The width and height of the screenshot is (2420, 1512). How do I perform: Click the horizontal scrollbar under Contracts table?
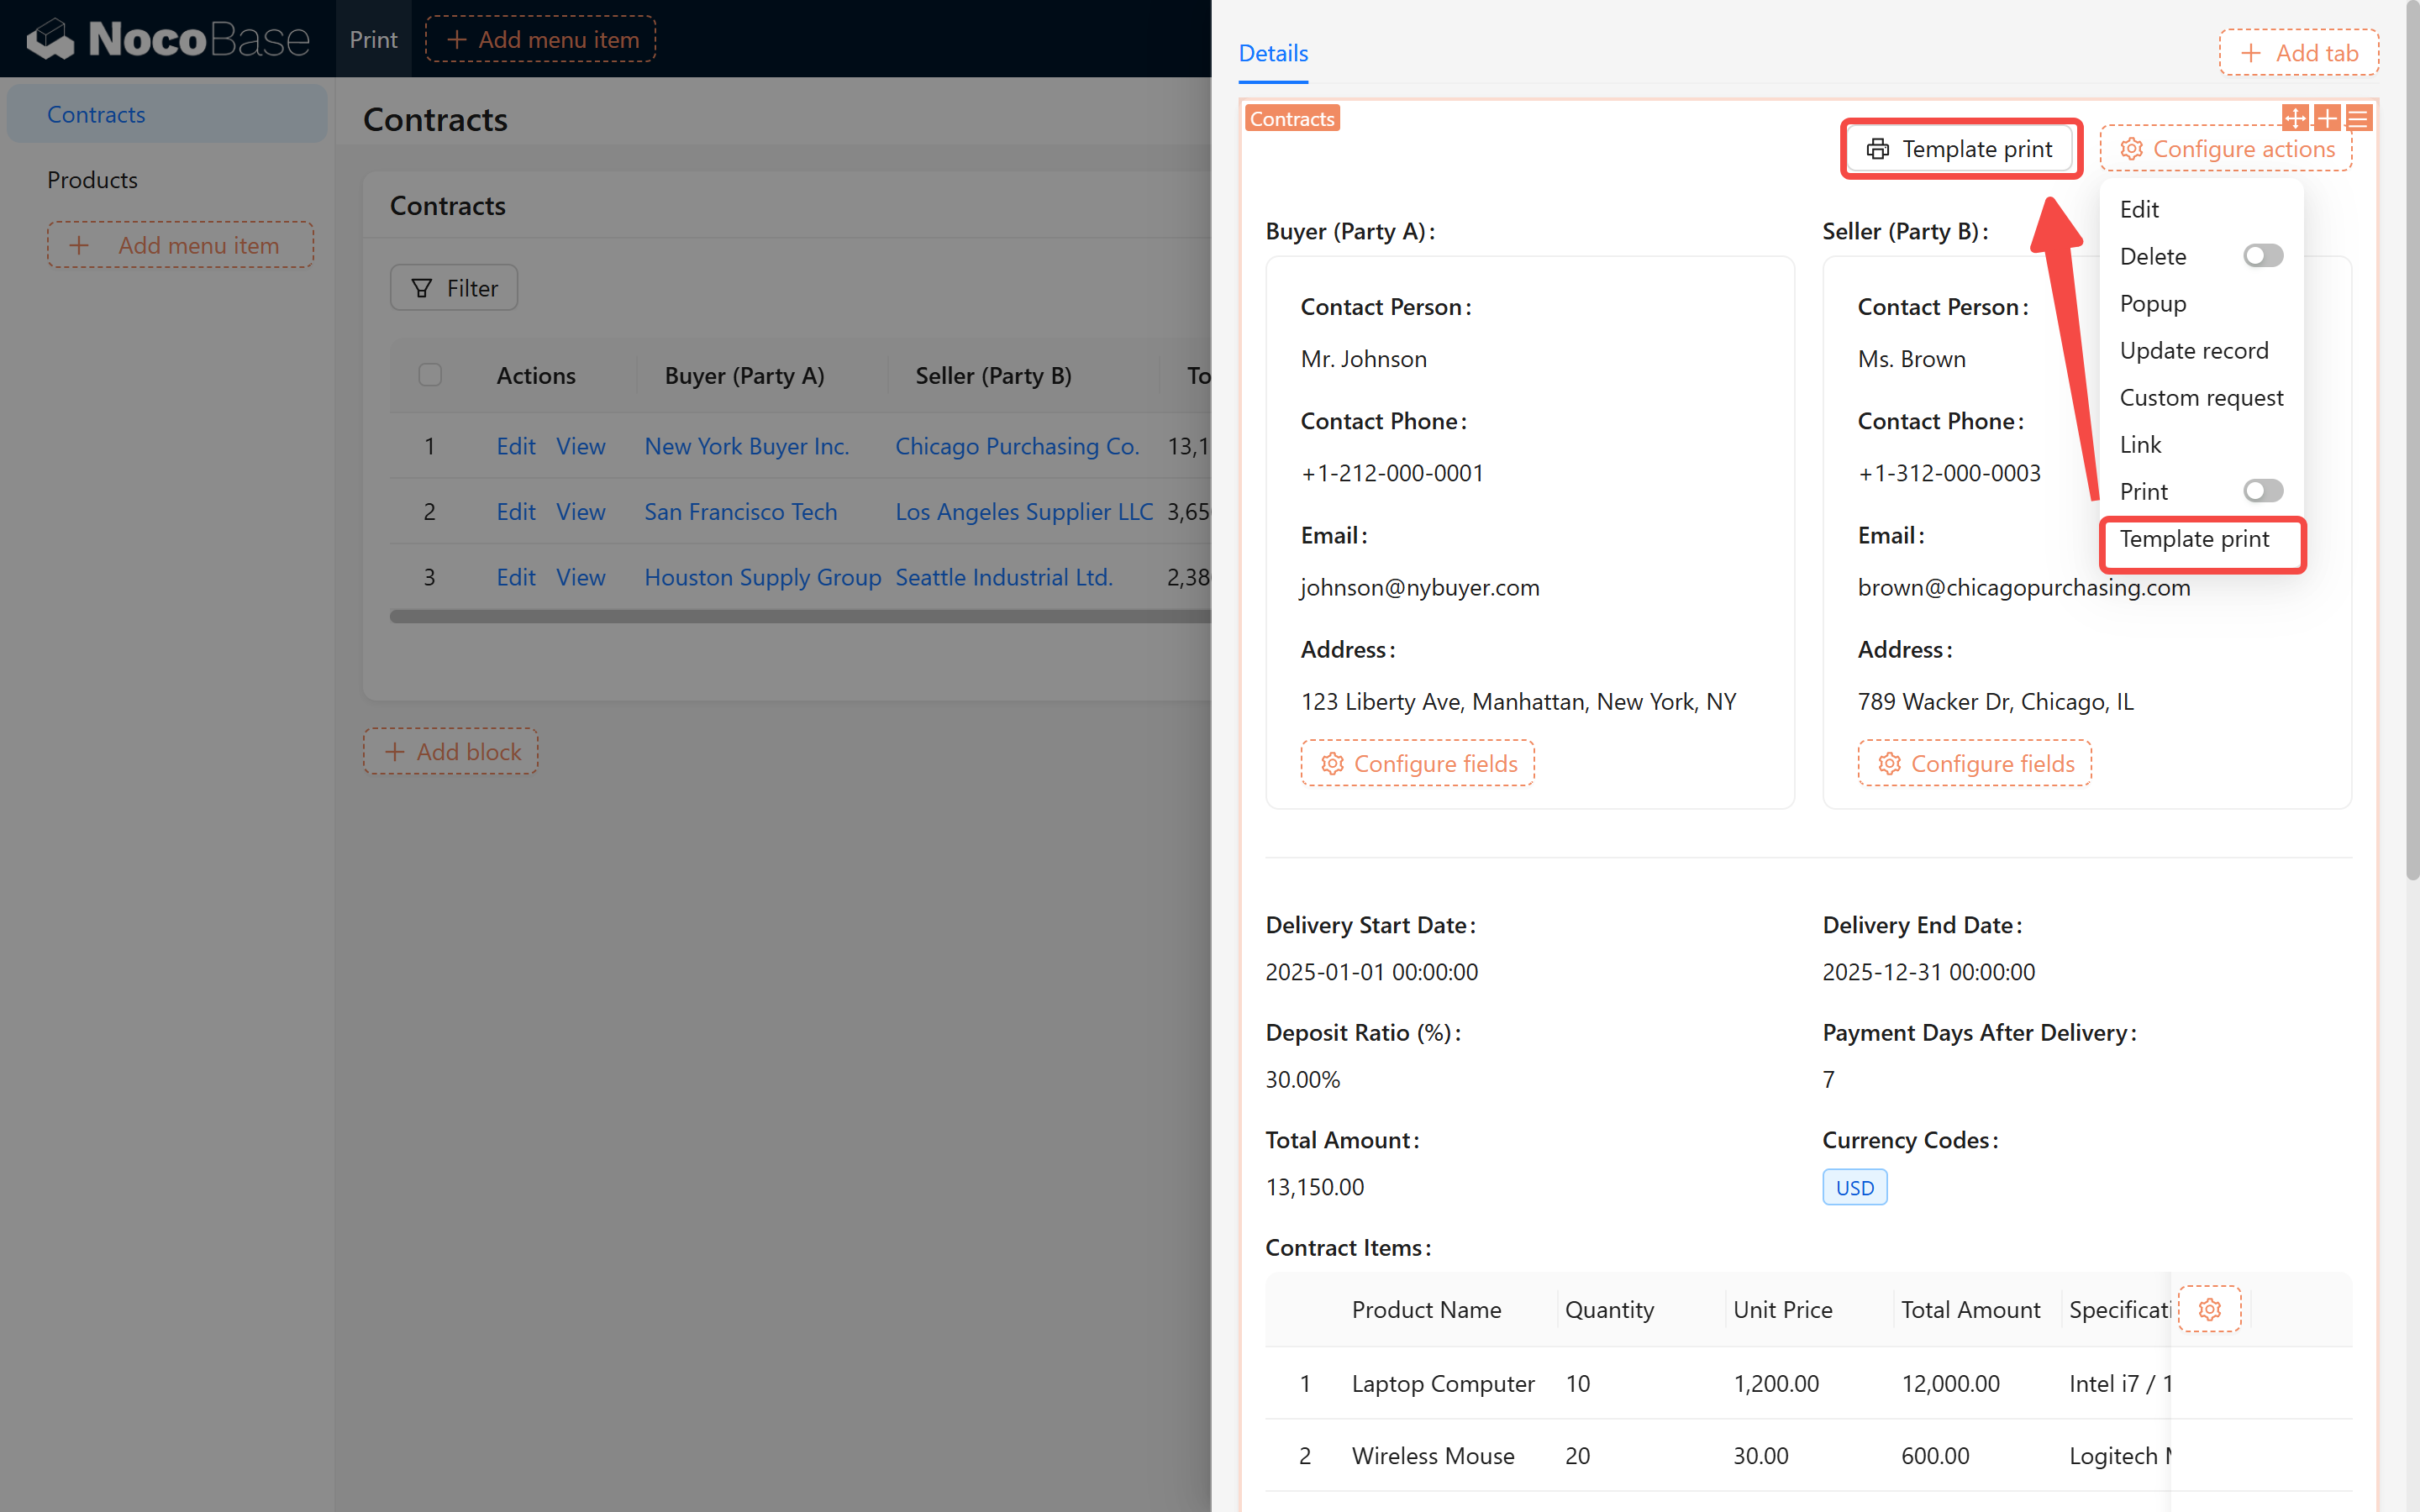pos(800,617)
